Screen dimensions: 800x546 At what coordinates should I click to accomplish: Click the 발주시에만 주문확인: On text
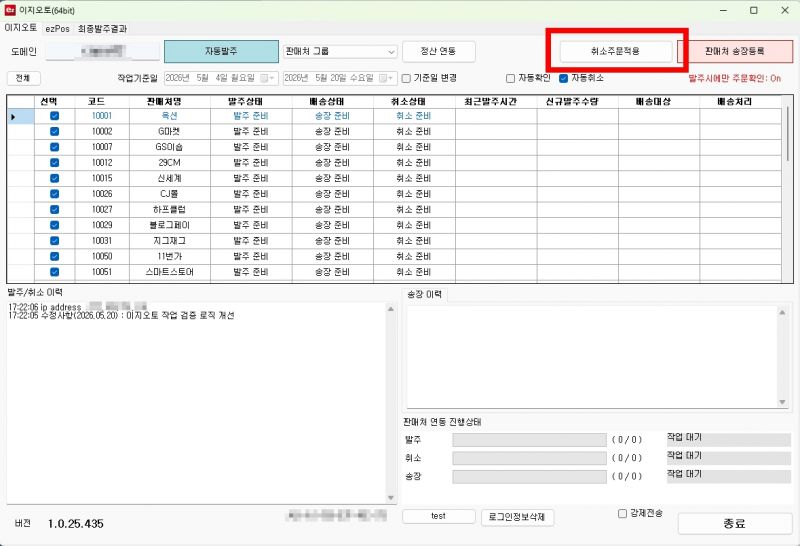pos(735,78)
